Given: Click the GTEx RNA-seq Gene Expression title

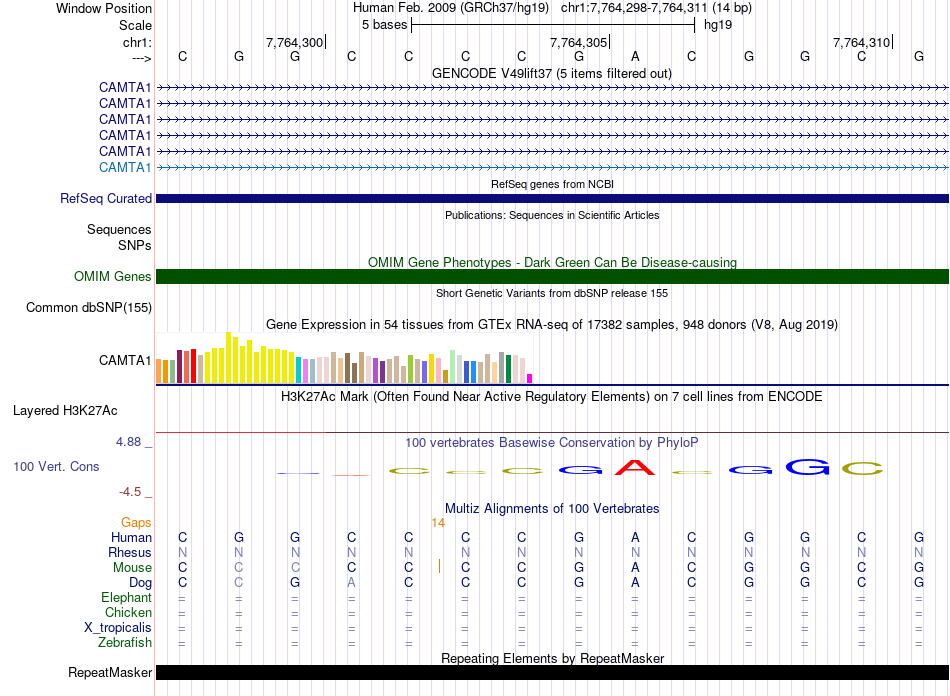Looking at the screenshot, I should (x=552, y=325).
